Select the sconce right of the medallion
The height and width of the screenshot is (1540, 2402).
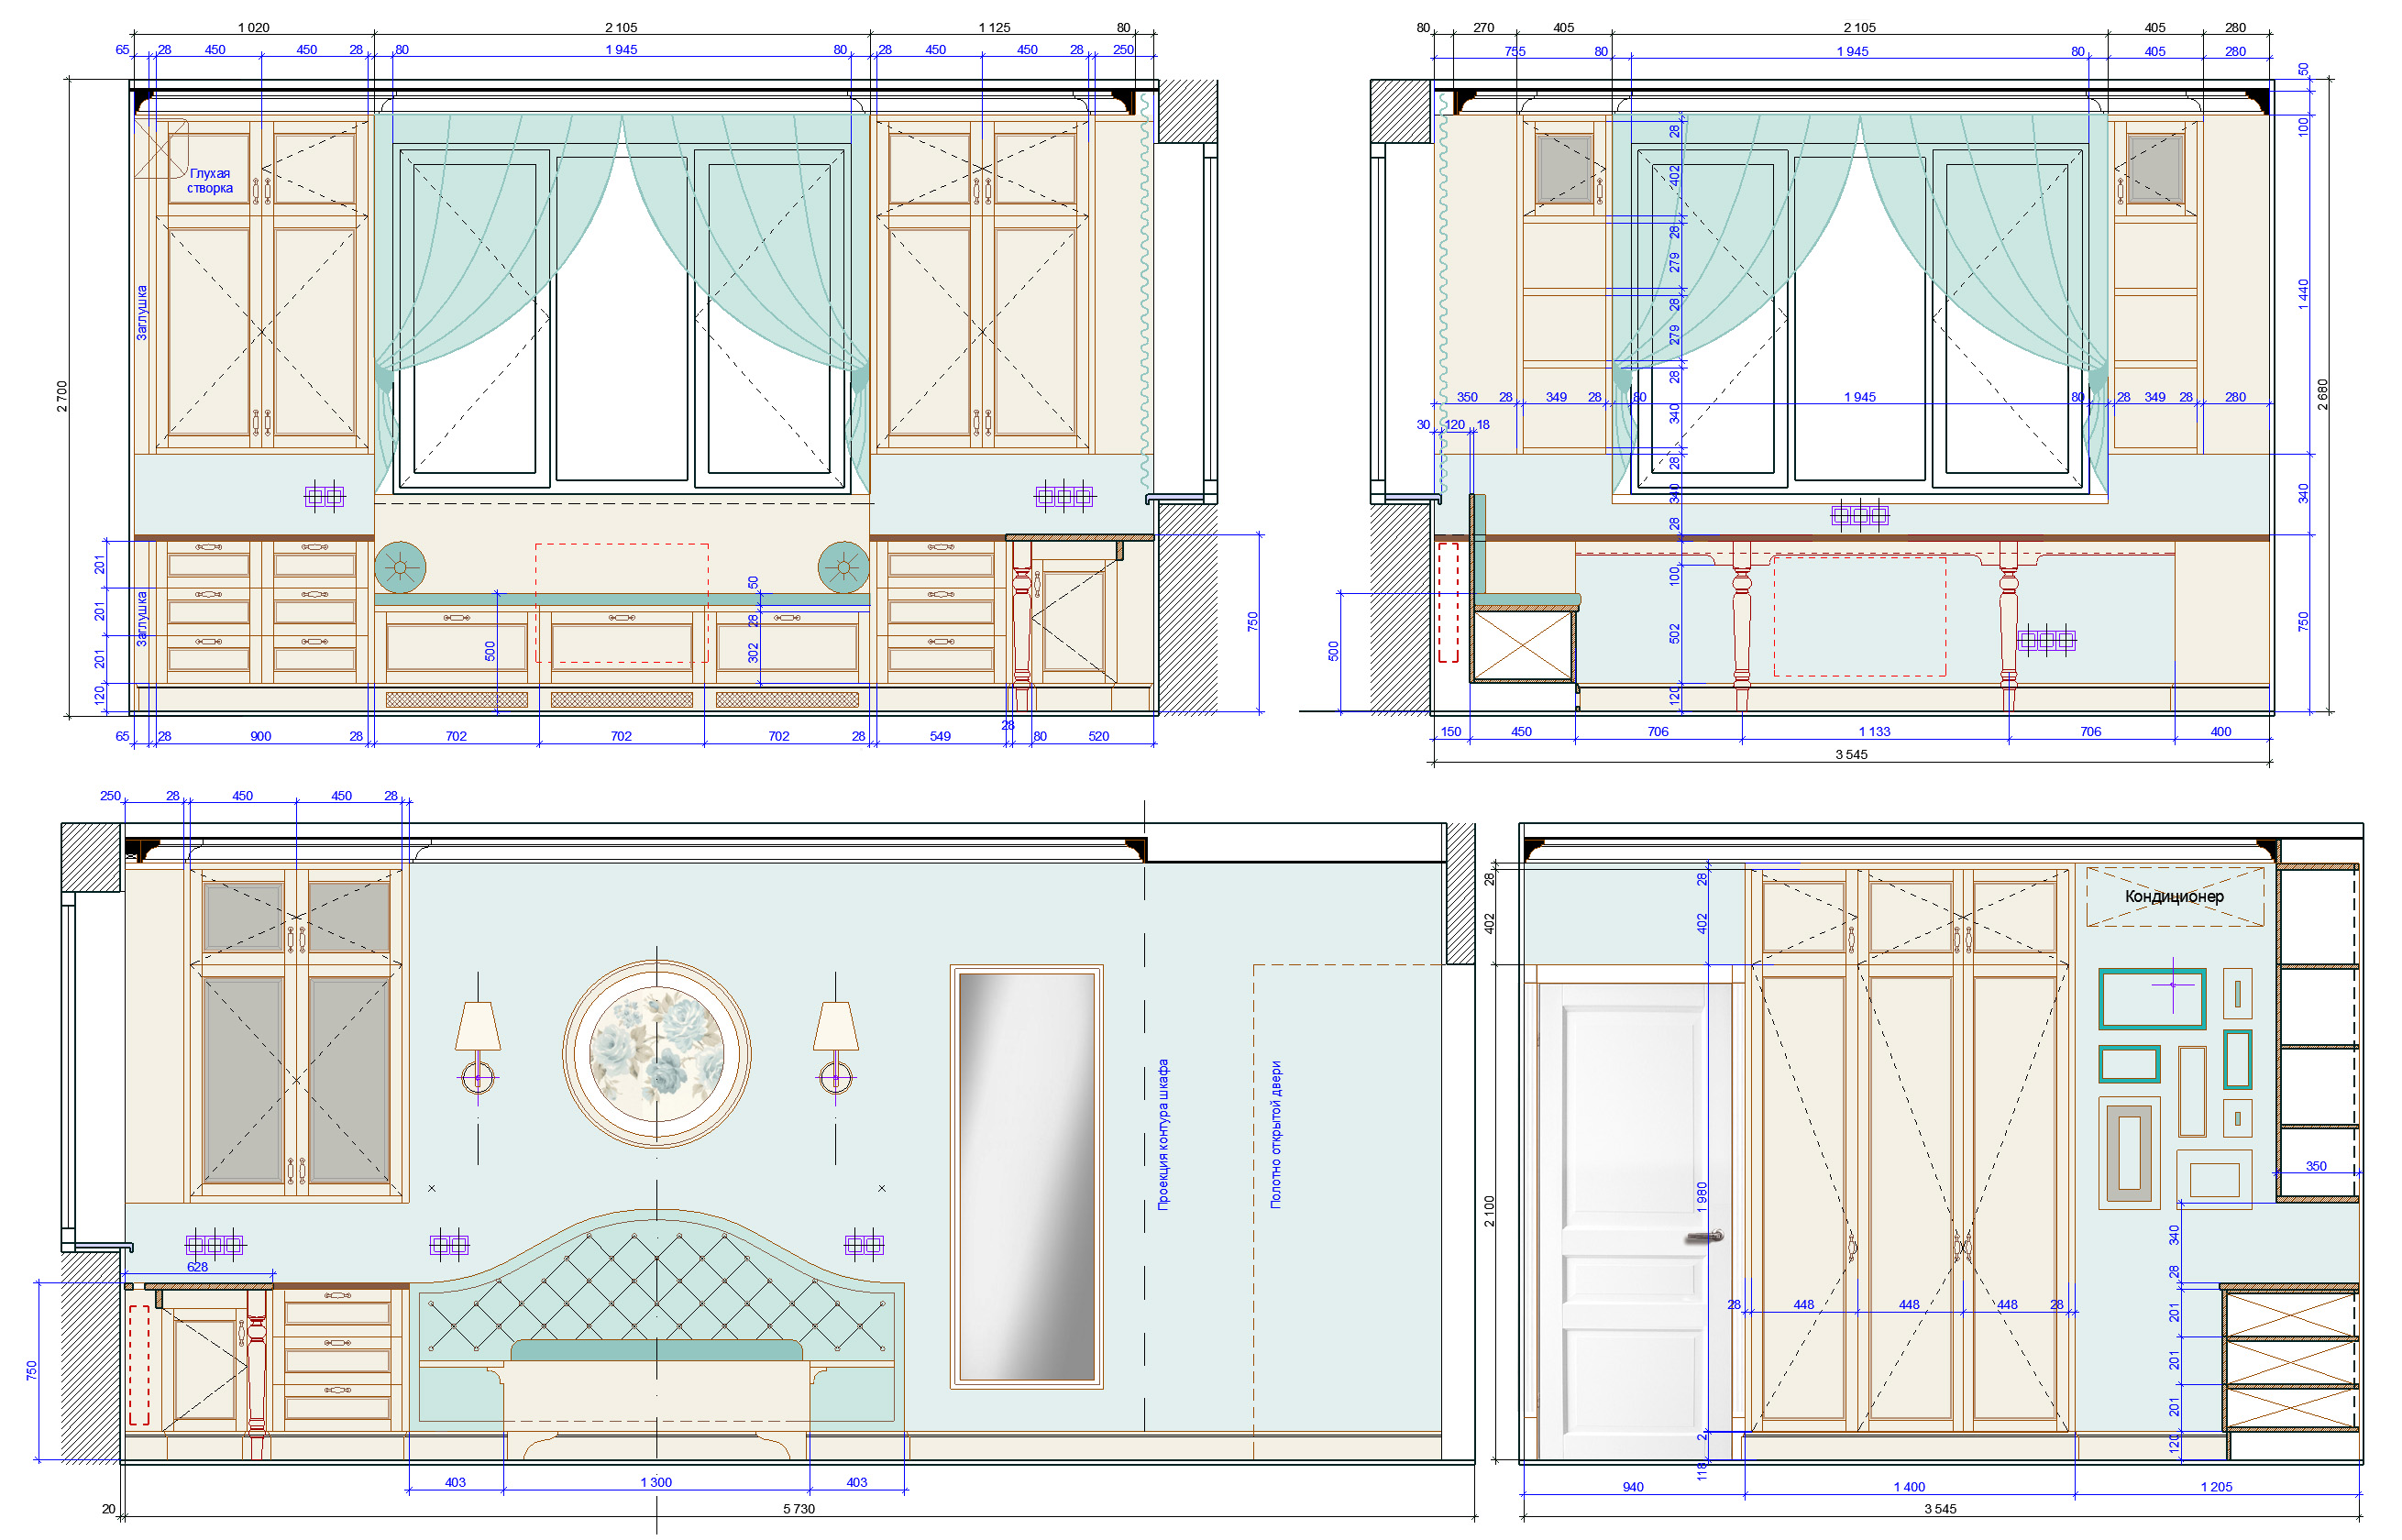click(835, 1047)
